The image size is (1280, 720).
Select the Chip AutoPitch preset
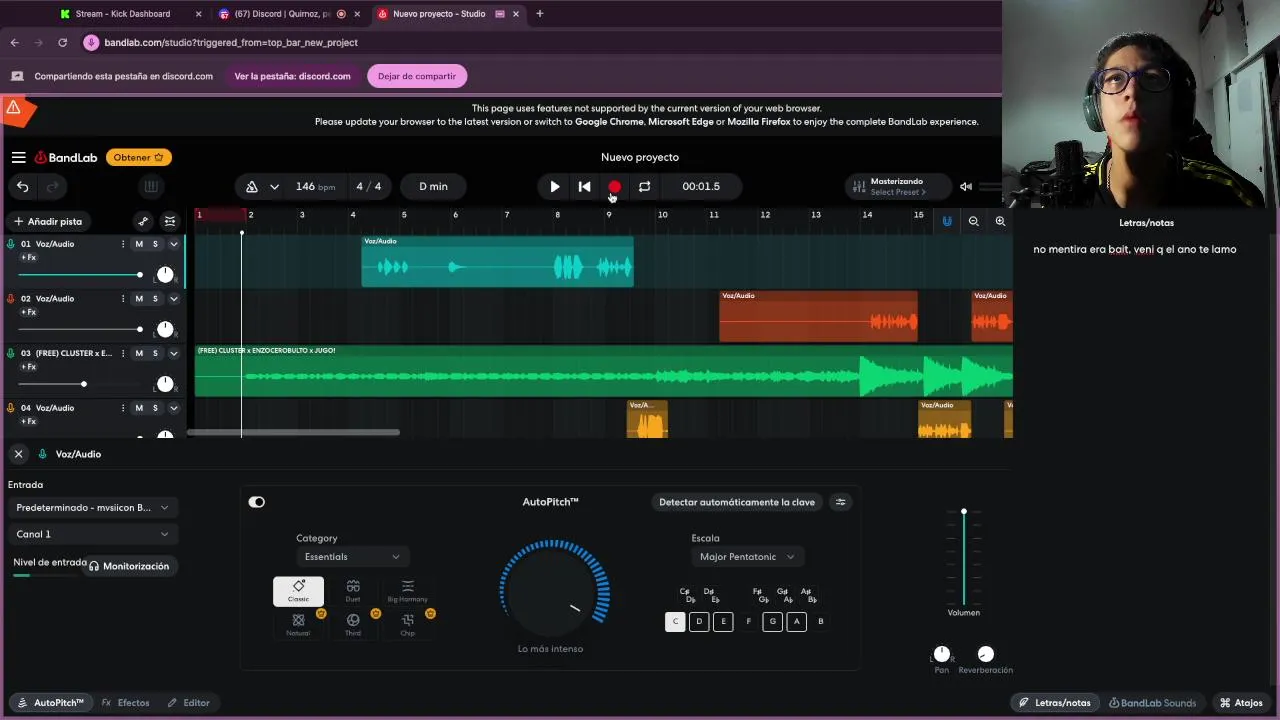407,625
